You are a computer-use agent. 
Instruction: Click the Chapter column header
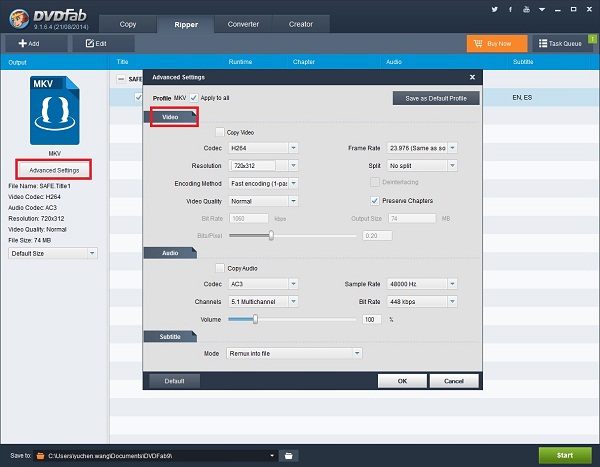(x=303, y=62)
